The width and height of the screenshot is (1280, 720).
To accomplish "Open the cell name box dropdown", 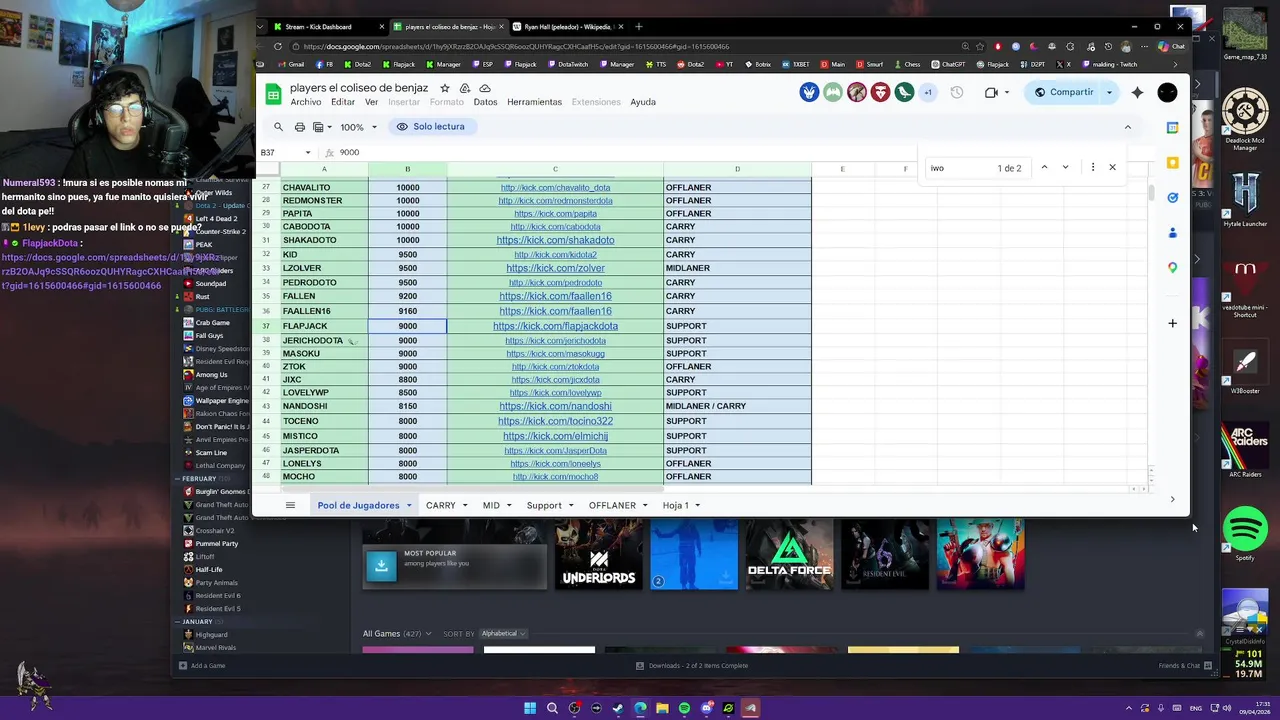I will [x=307, y=152].
